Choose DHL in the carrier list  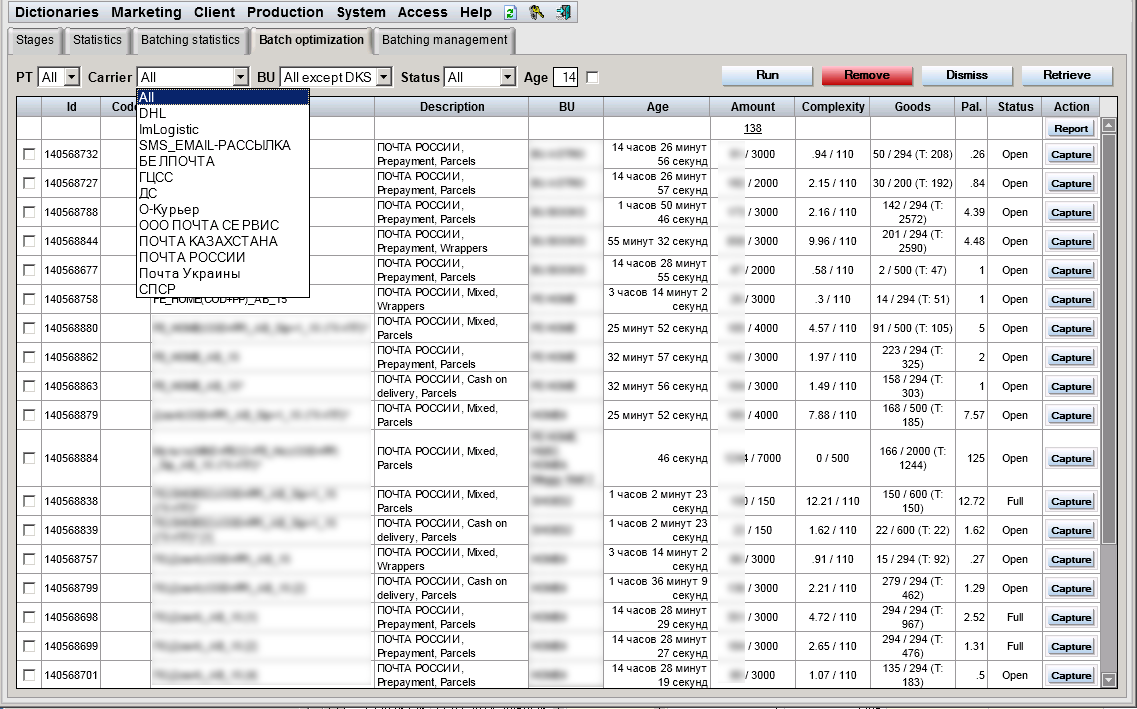tap(223, 113)
